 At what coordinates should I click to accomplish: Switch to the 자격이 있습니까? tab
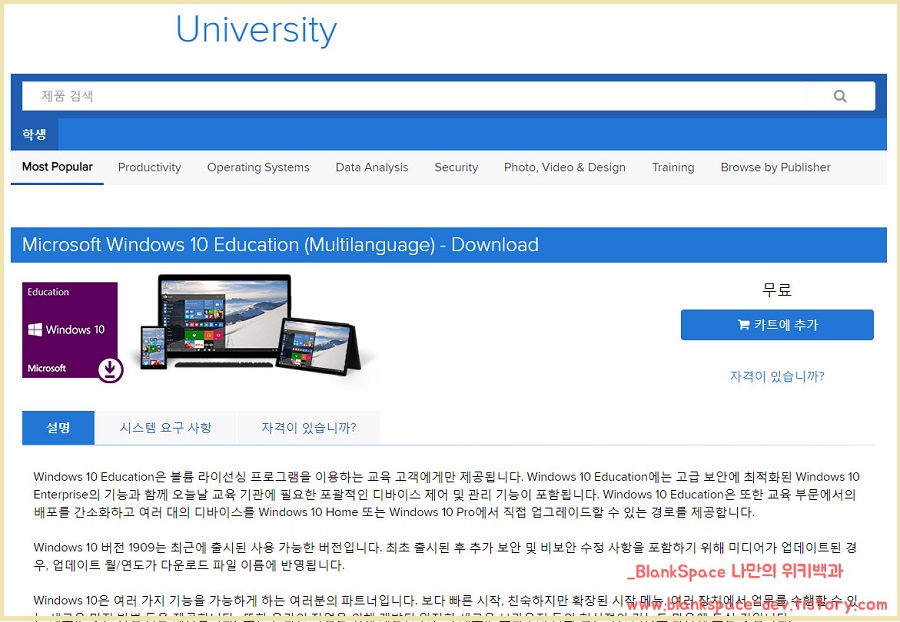tap(309, 427)
